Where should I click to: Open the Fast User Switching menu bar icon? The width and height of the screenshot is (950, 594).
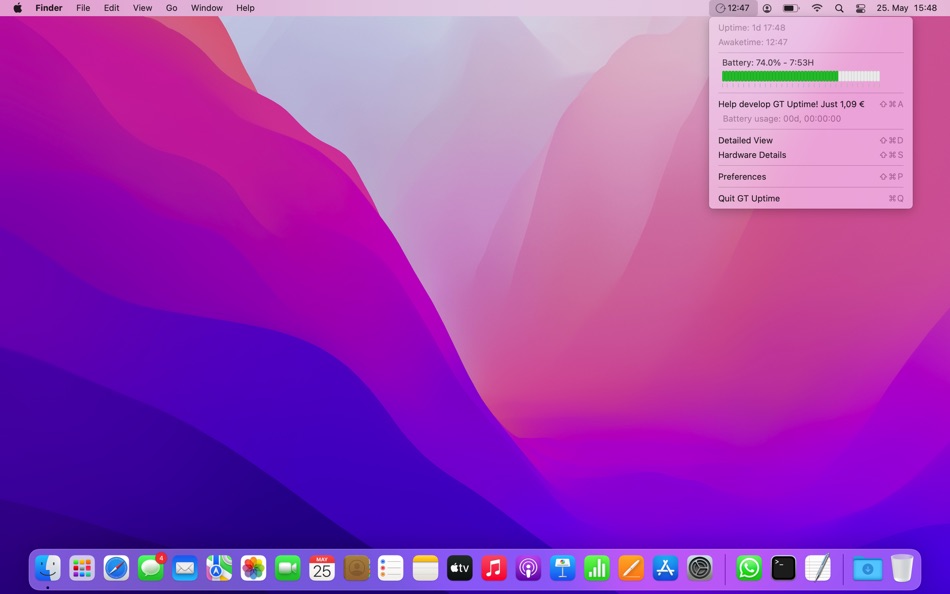(766, 8)
